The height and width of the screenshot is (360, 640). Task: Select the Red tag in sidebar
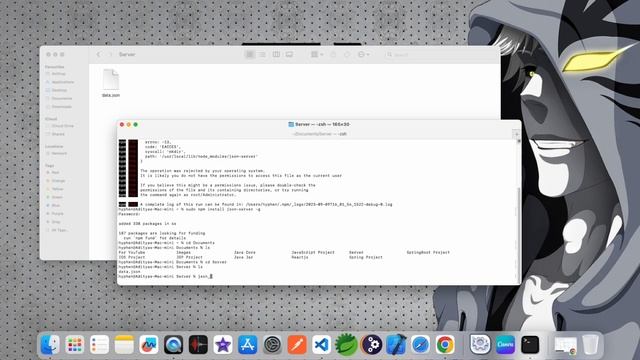pos(53,173)
